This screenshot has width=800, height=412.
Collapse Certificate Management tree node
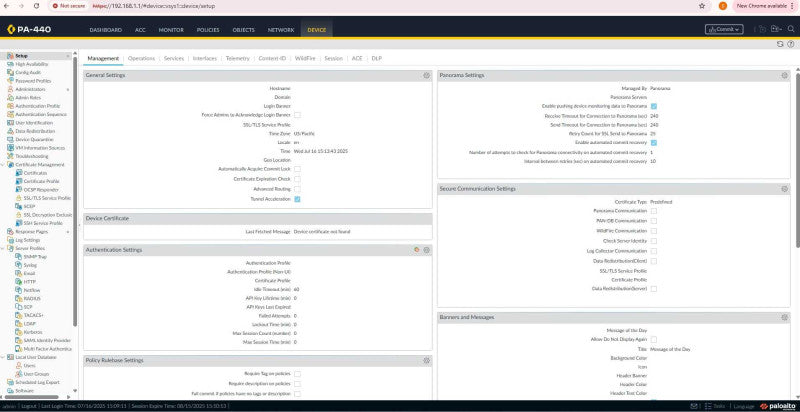[4, 165]
